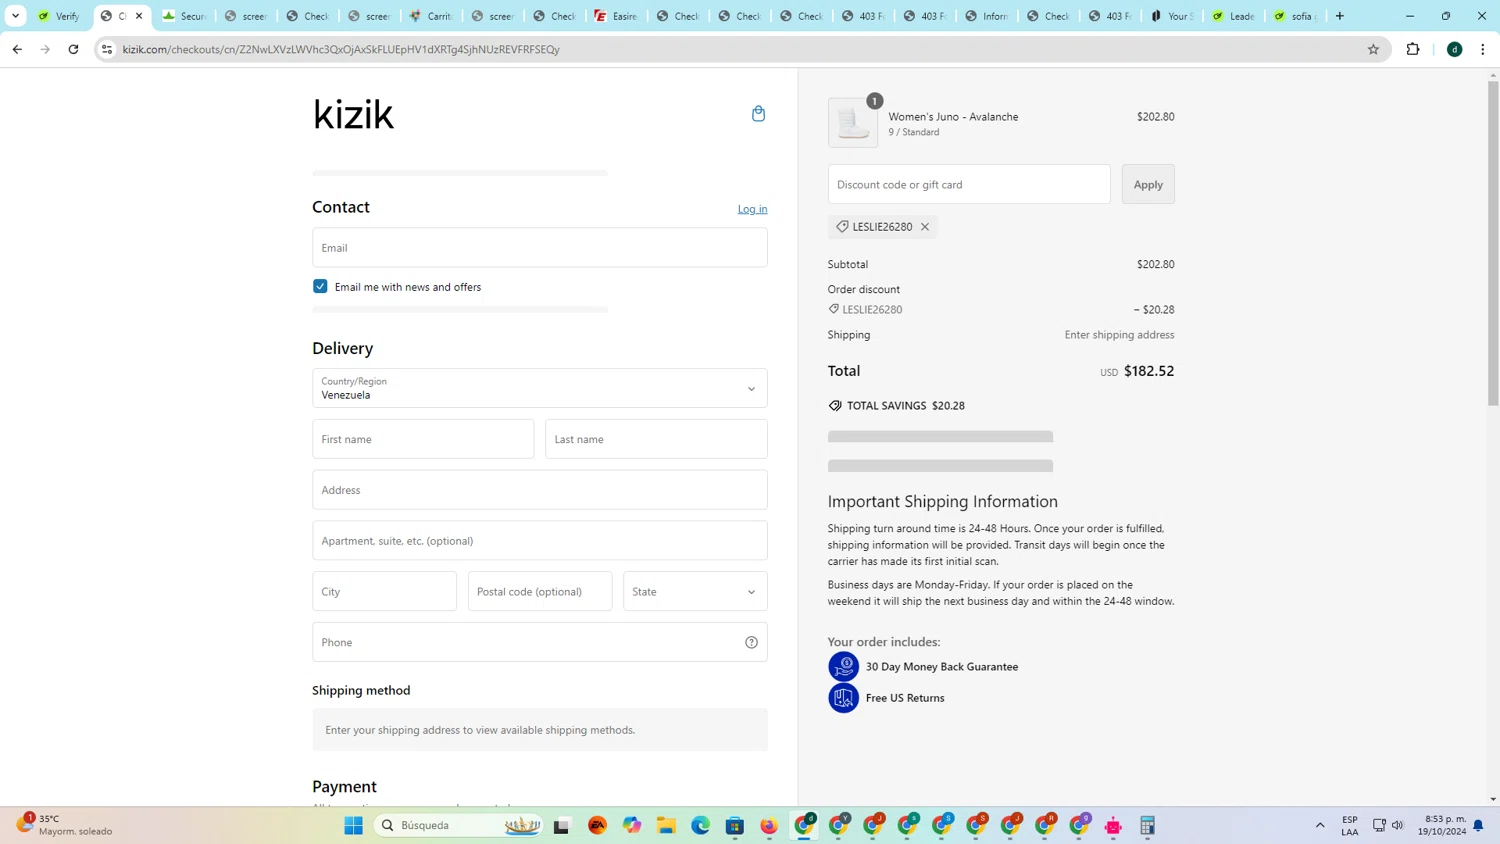Click the Total USD $182.52 amount

1137,371
